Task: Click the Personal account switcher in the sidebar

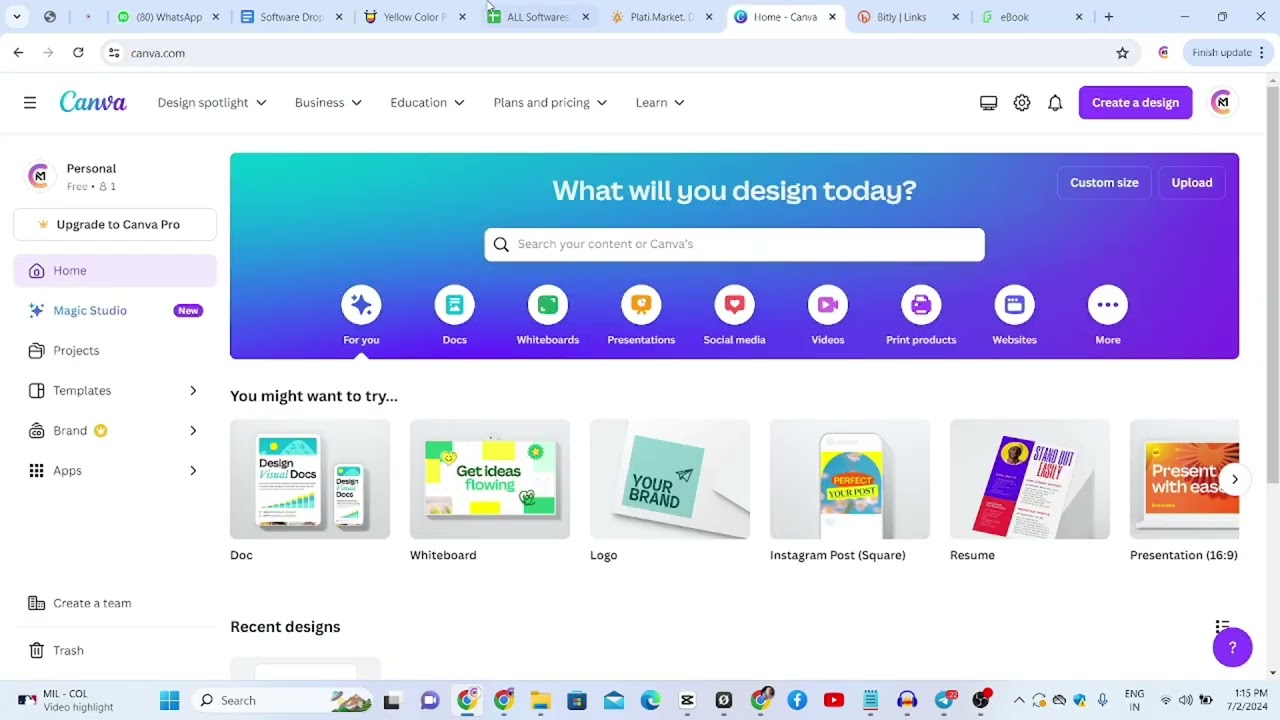Action: tap(115, 176)
